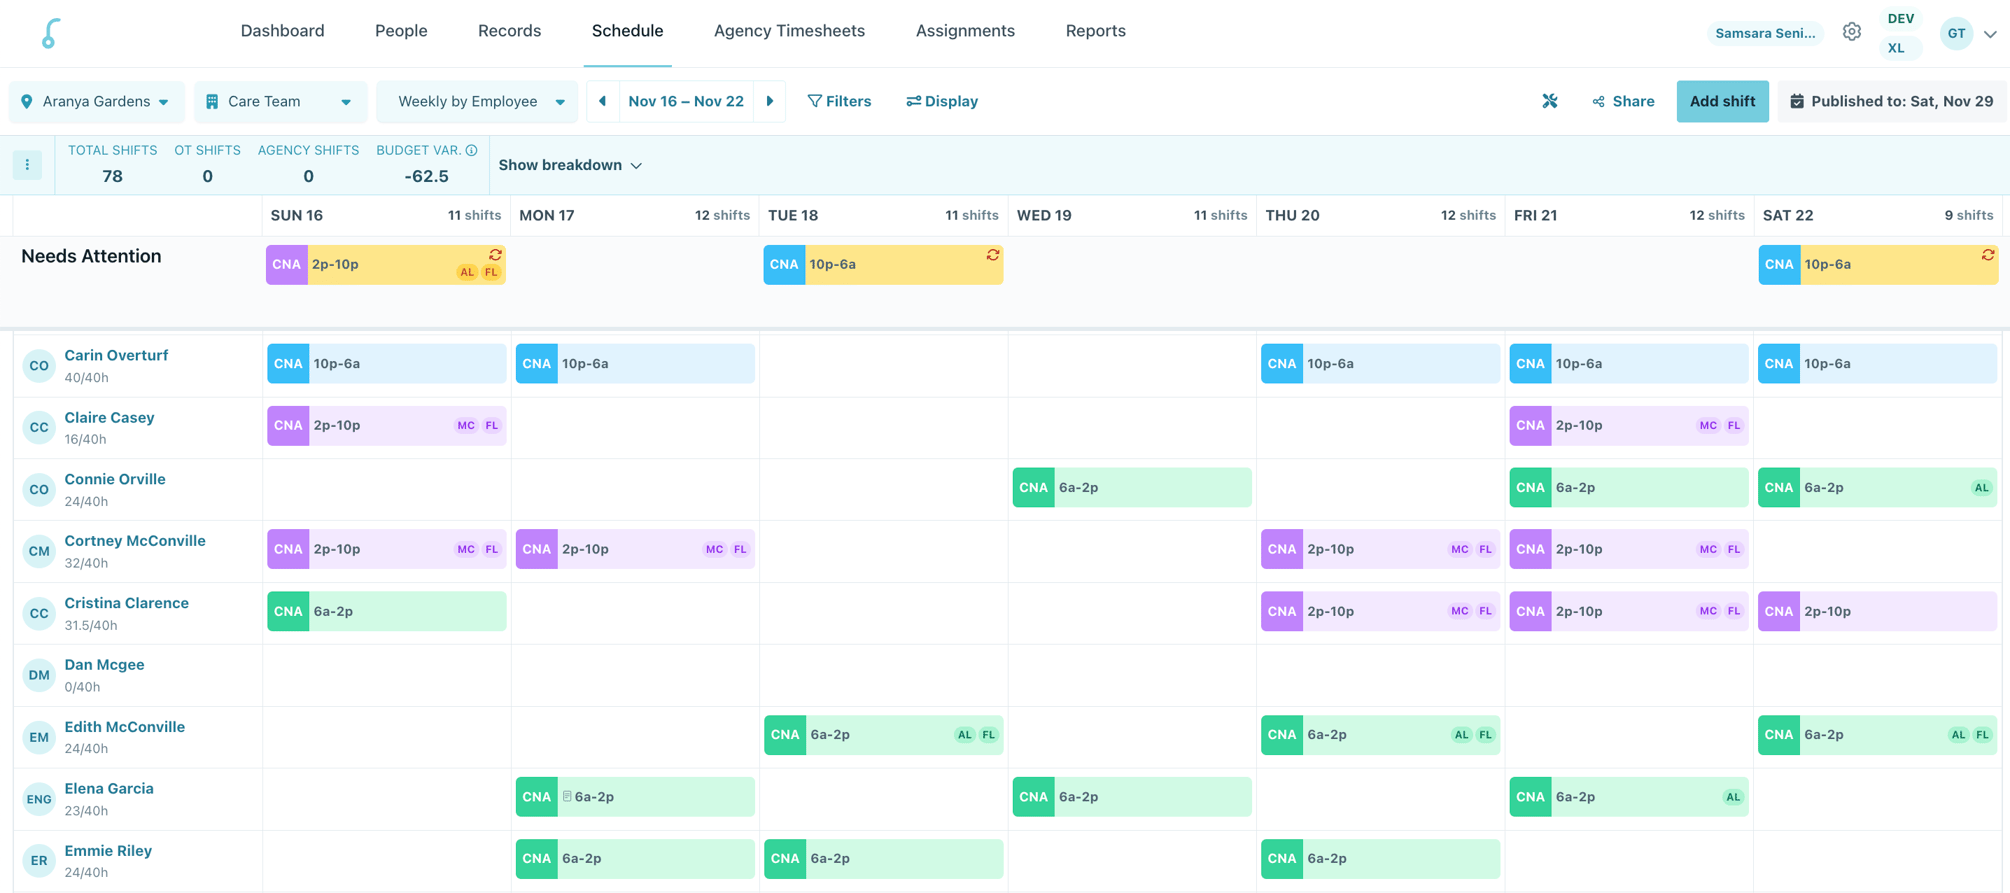Image resolution: width=2010 pixels, height=893 pixels.
Task: Click the Published to: Sat, Nov 29 button
Action: [1891, 101]
